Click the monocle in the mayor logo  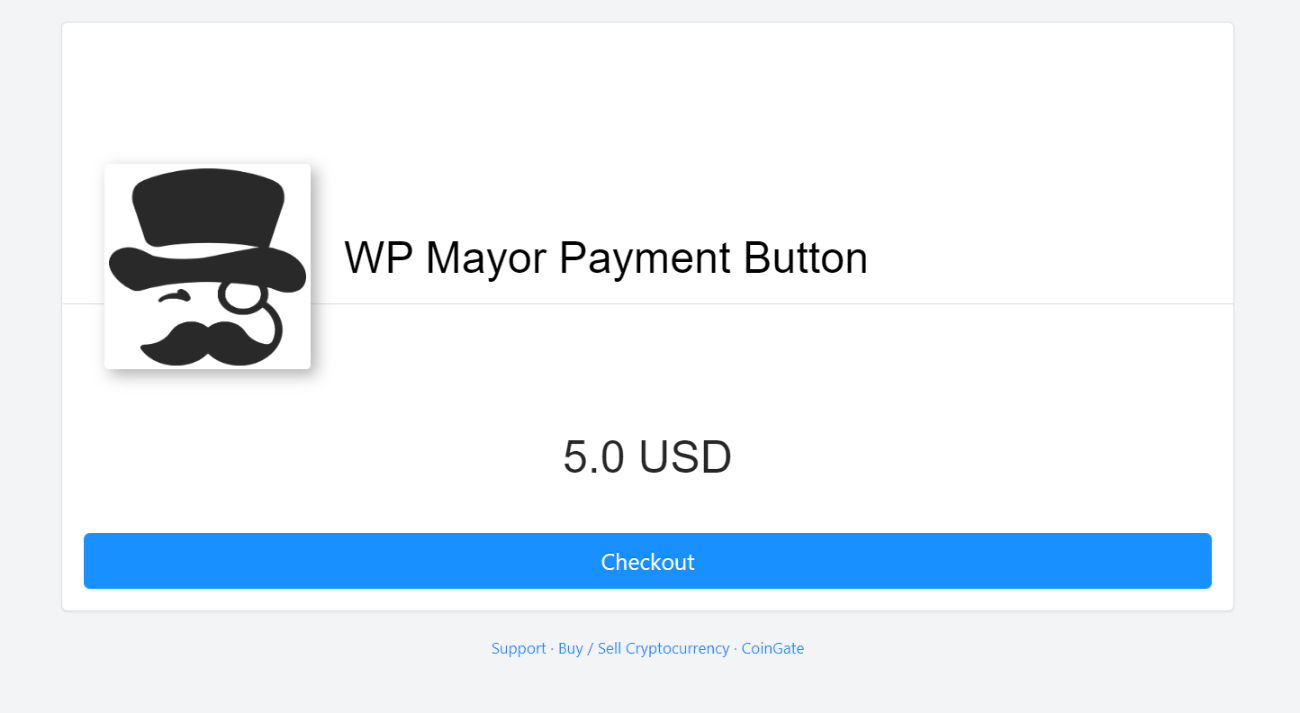[237, 295]
